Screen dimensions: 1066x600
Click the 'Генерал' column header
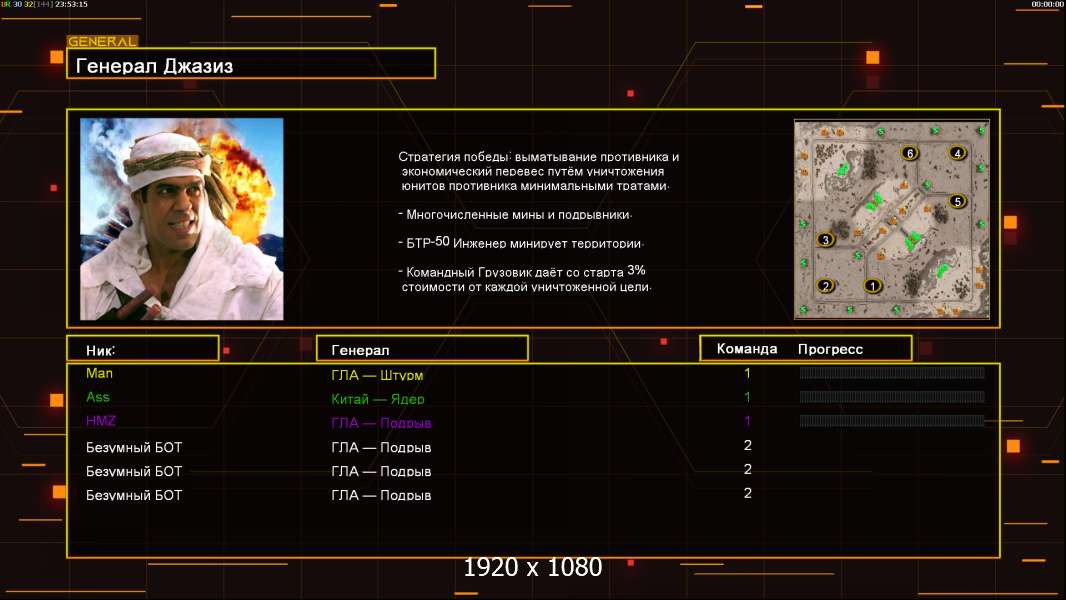(422, 349)
